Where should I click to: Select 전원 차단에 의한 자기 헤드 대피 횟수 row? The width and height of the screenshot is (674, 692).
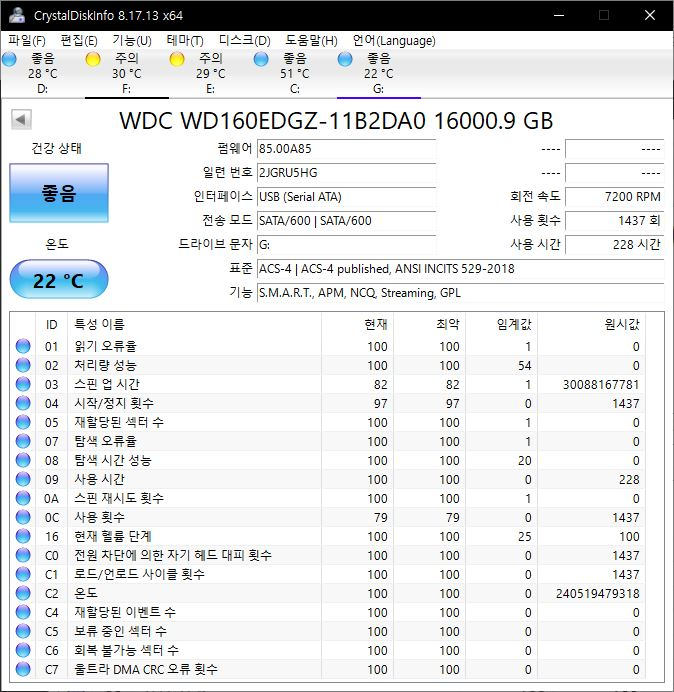point(330,555)
